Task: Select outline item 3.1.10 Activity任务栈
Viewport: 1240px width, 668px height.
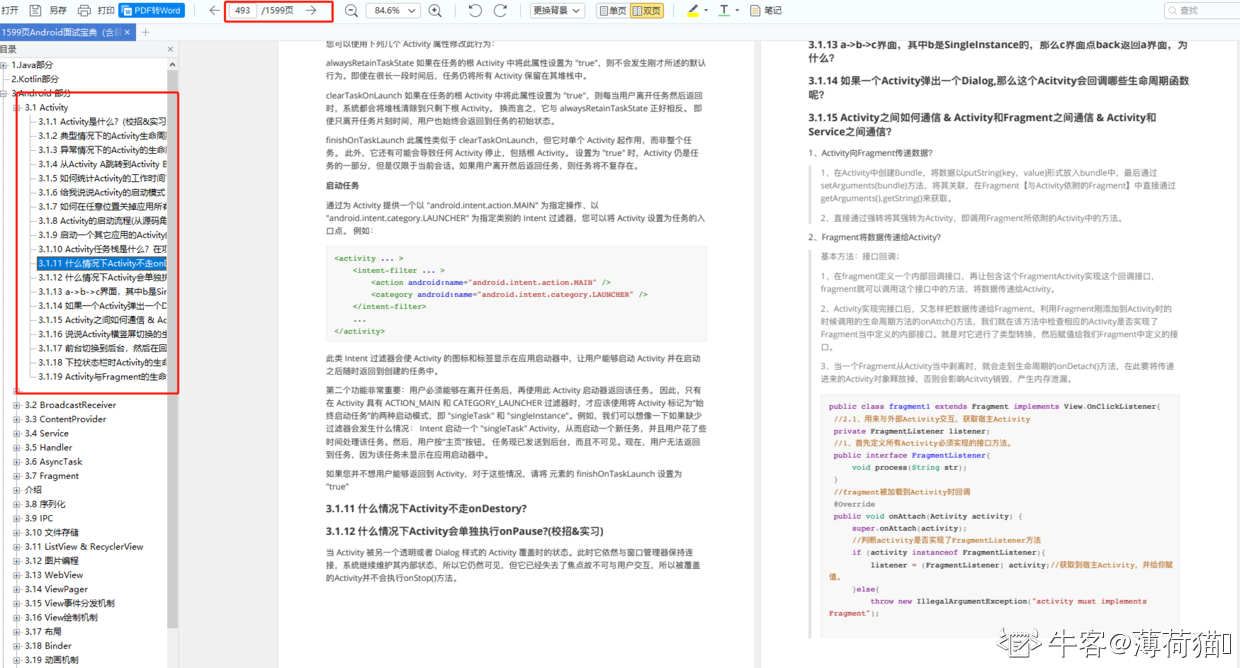Action: [x=102, y=249]
